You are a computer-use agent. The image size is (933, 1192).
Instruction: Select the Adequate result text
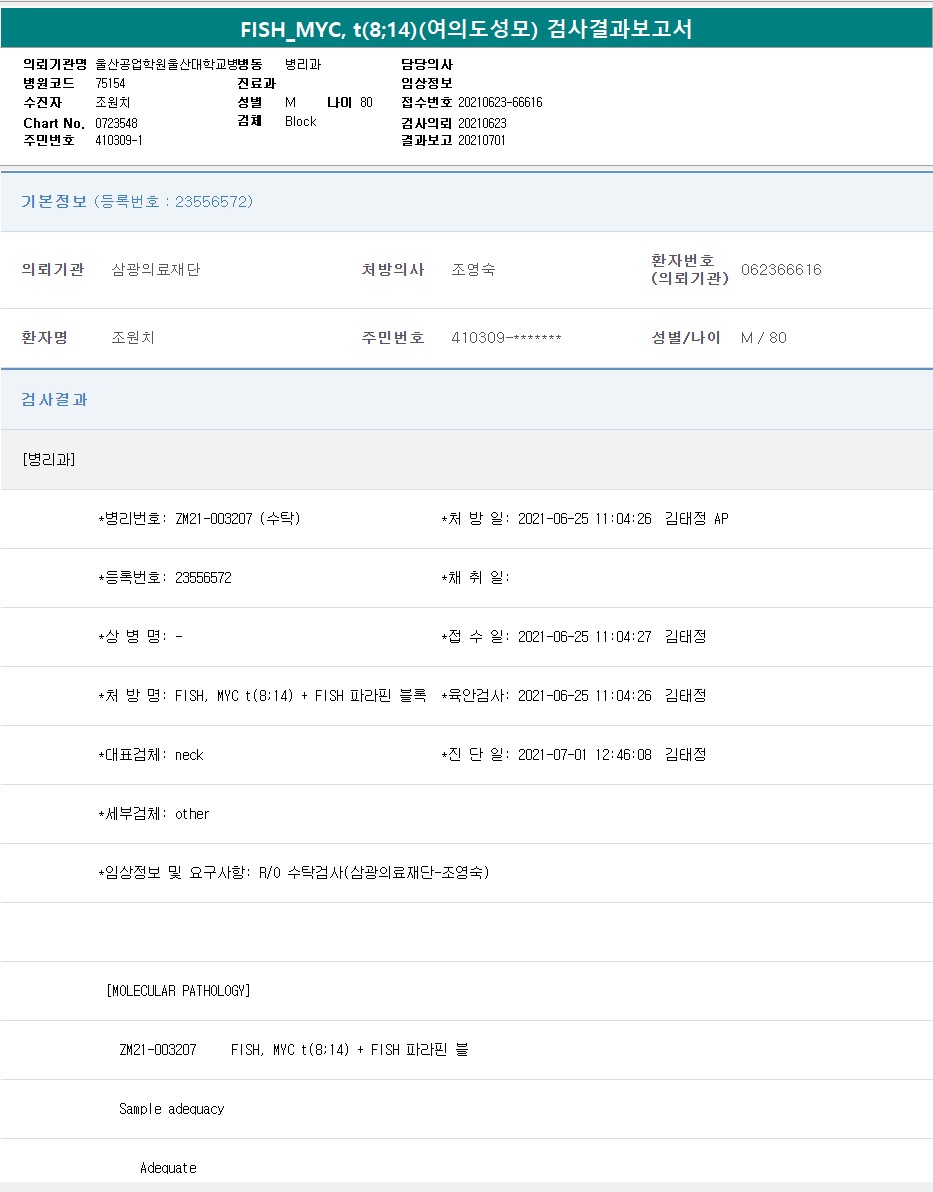coord(168,1168)
